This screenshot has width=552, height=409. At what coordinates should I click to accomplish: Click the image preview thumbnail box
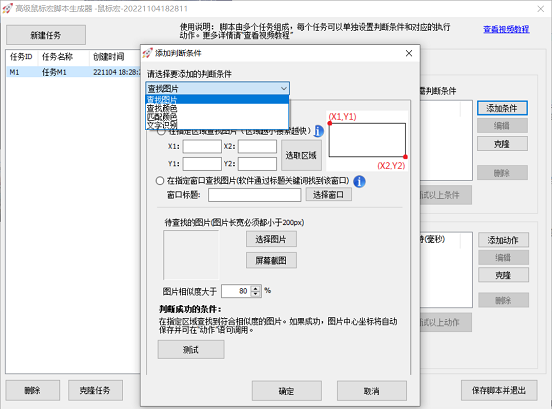pyautogui.click(x=191, y=255)
